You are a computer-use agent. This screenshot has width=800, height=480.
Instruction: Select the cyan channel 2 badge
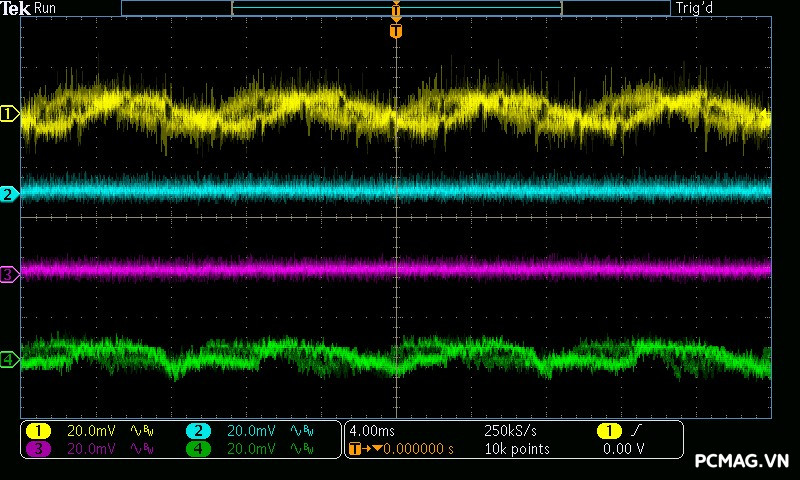click(x=198, y=431)
